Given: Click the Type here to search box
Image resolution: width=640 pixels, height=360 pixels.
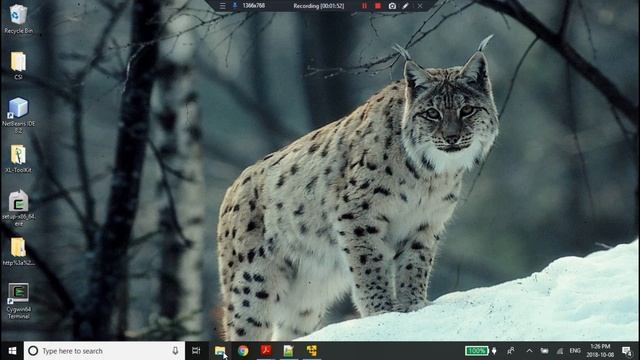Looking at the screenshot, I should click(x=104, y=351).
